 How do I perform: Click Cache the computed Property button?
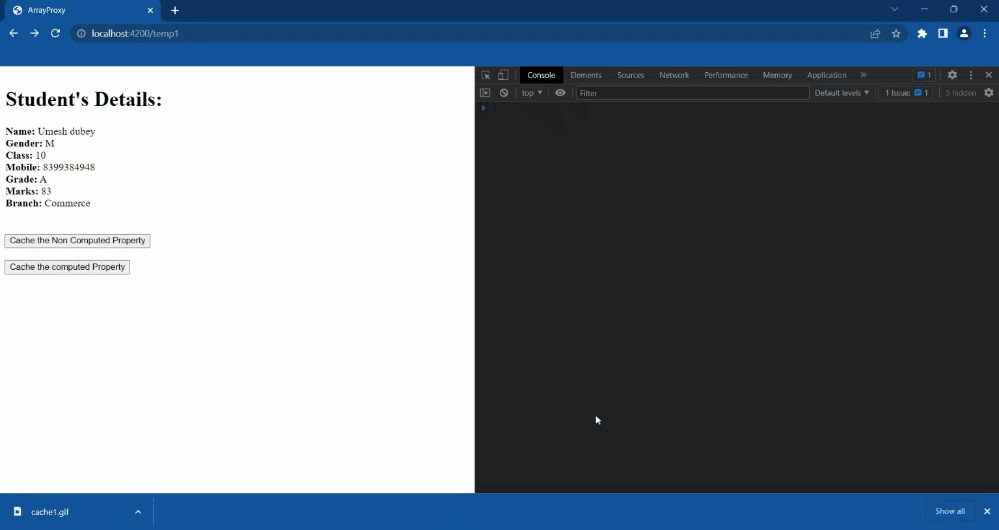pos(67,268)
